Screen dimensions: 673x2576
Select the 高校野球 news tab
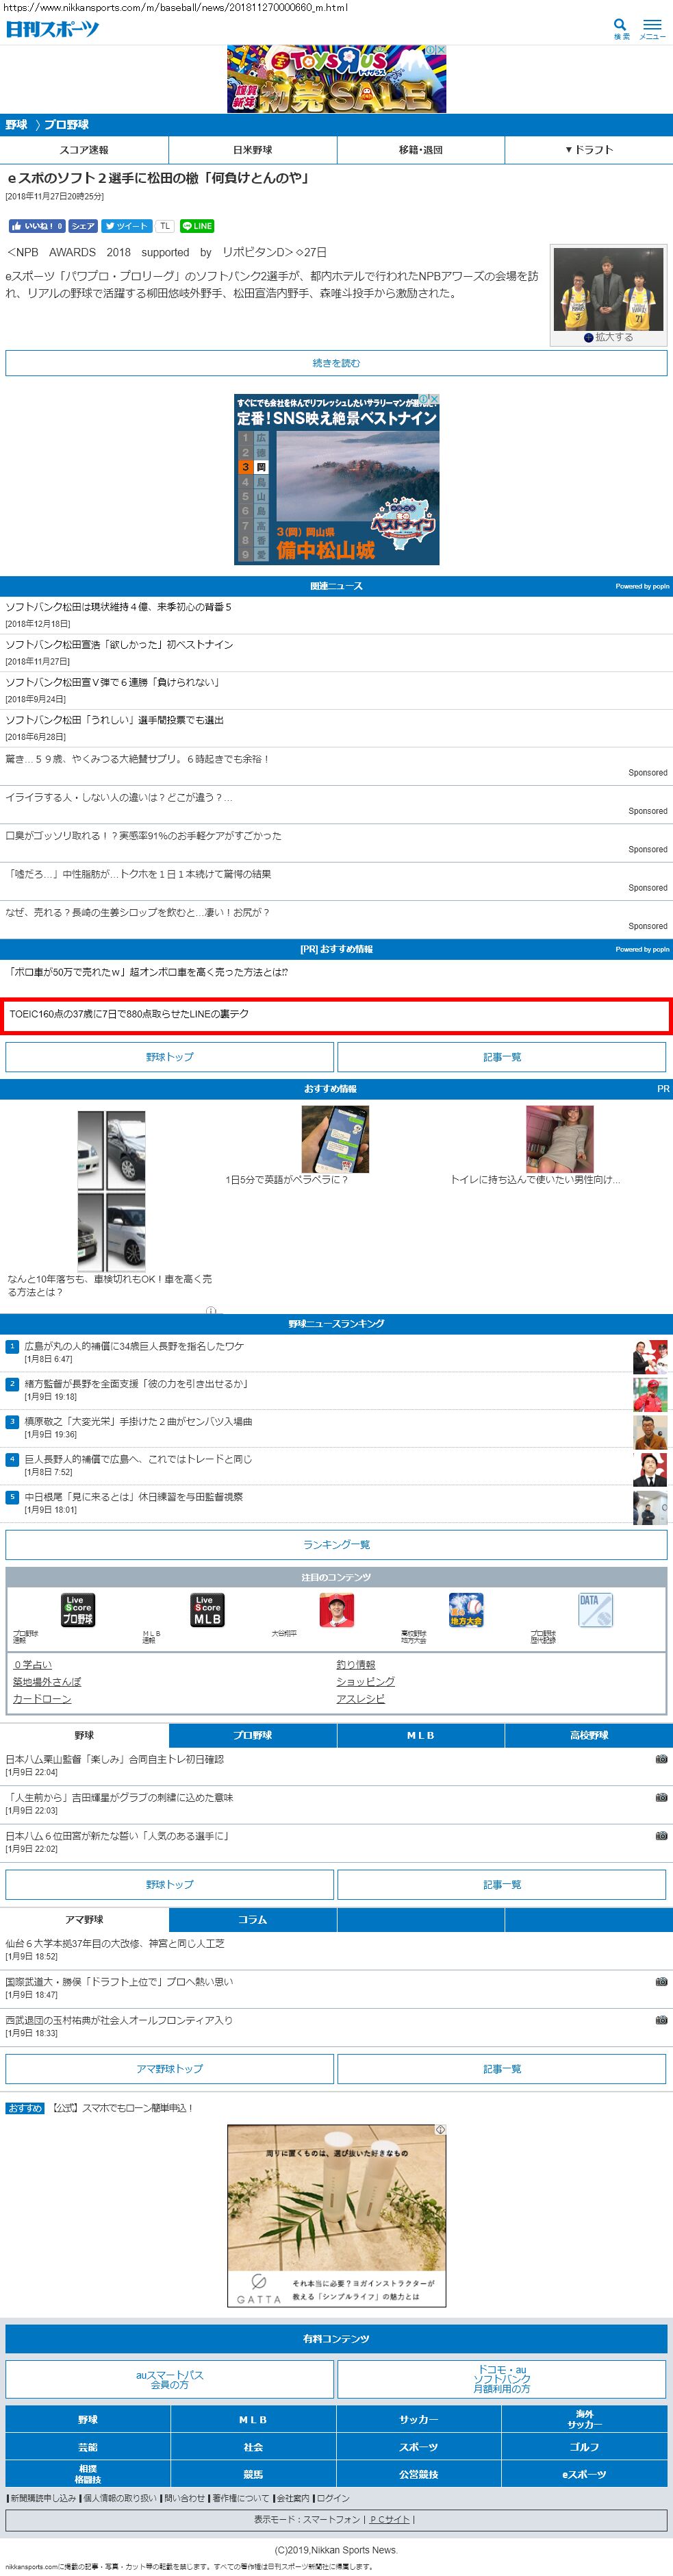(588, 1735)
